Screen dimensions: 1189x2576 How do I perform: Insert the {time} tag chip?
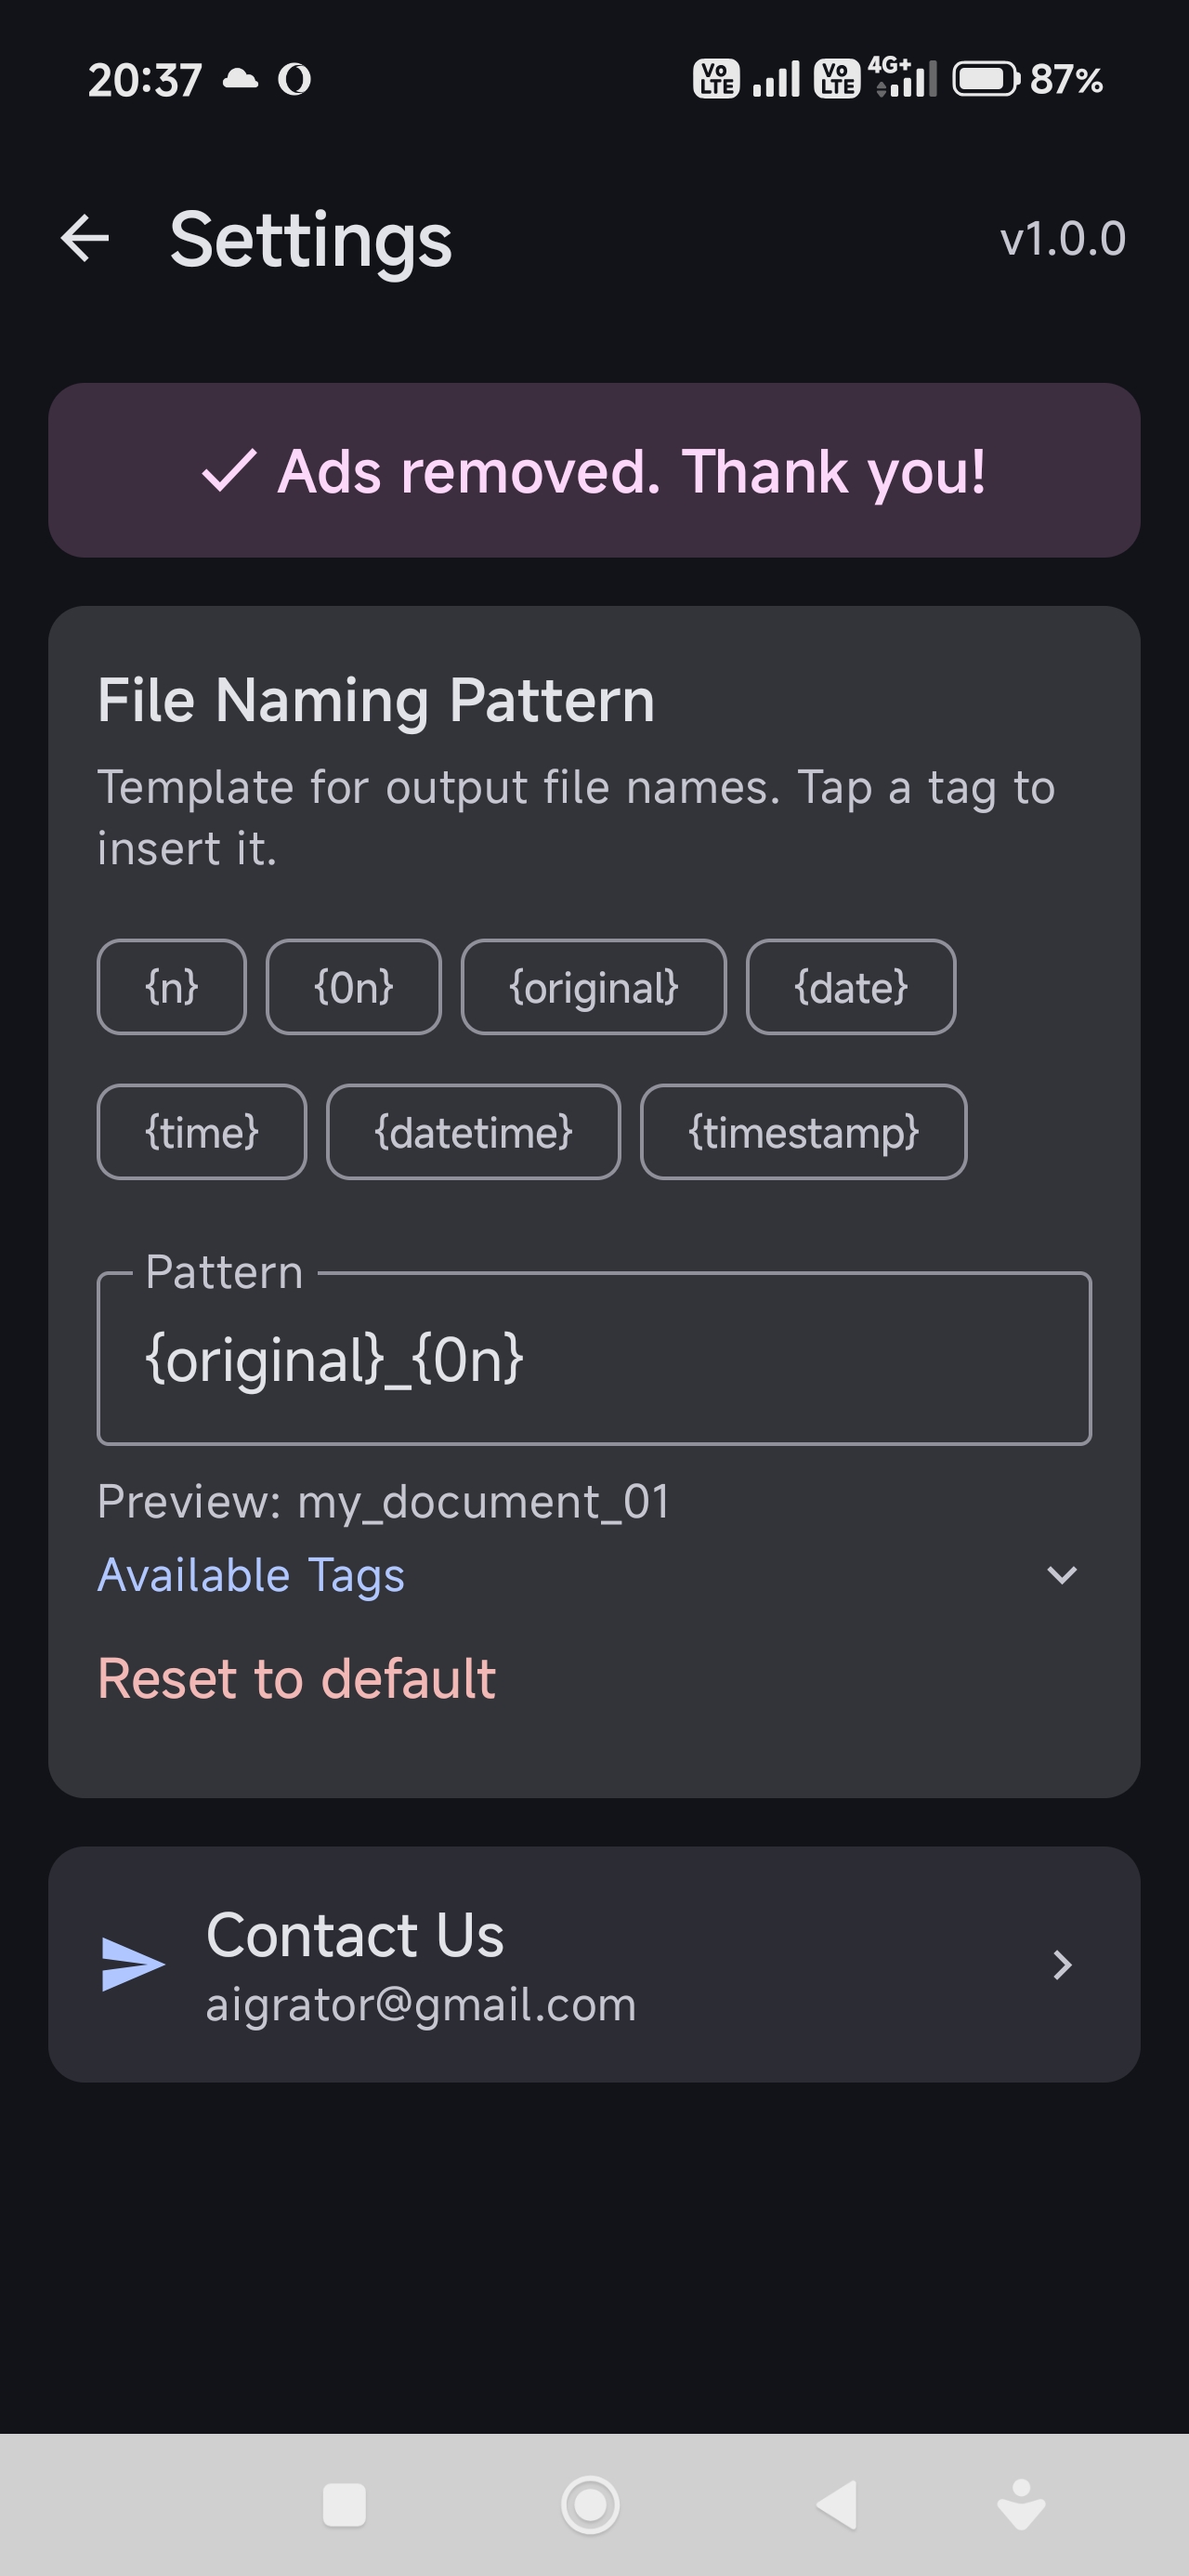point(202,1132)
